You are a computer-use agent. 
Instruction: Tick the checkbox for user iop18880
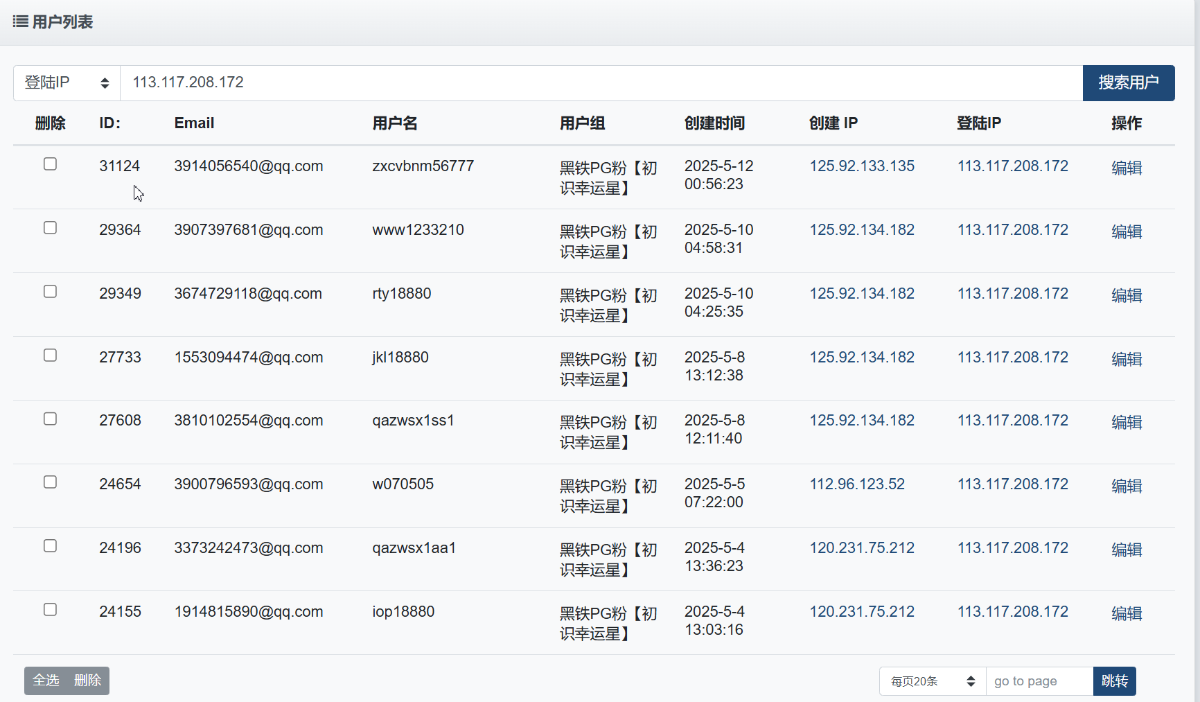coord(50,610)
